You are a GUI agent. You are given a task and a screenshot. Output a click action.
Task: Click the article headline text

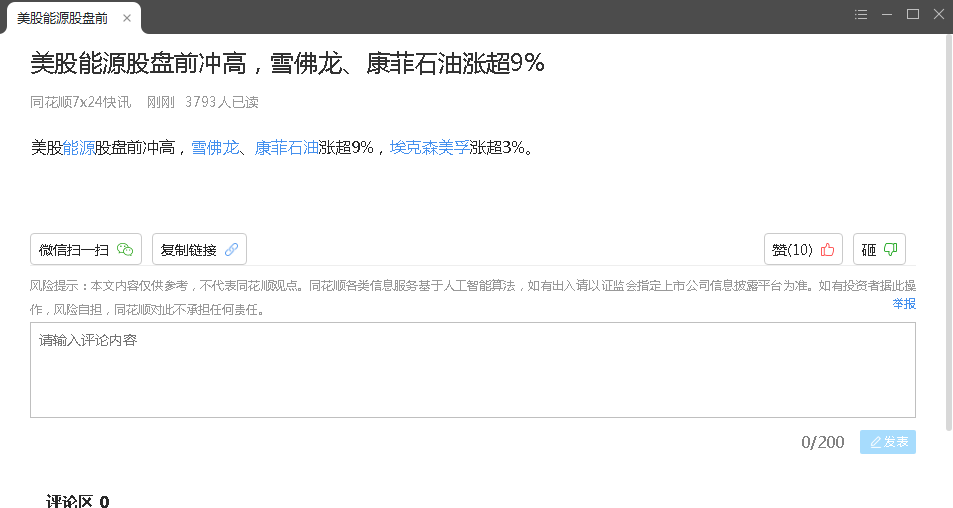click(287, 63)
